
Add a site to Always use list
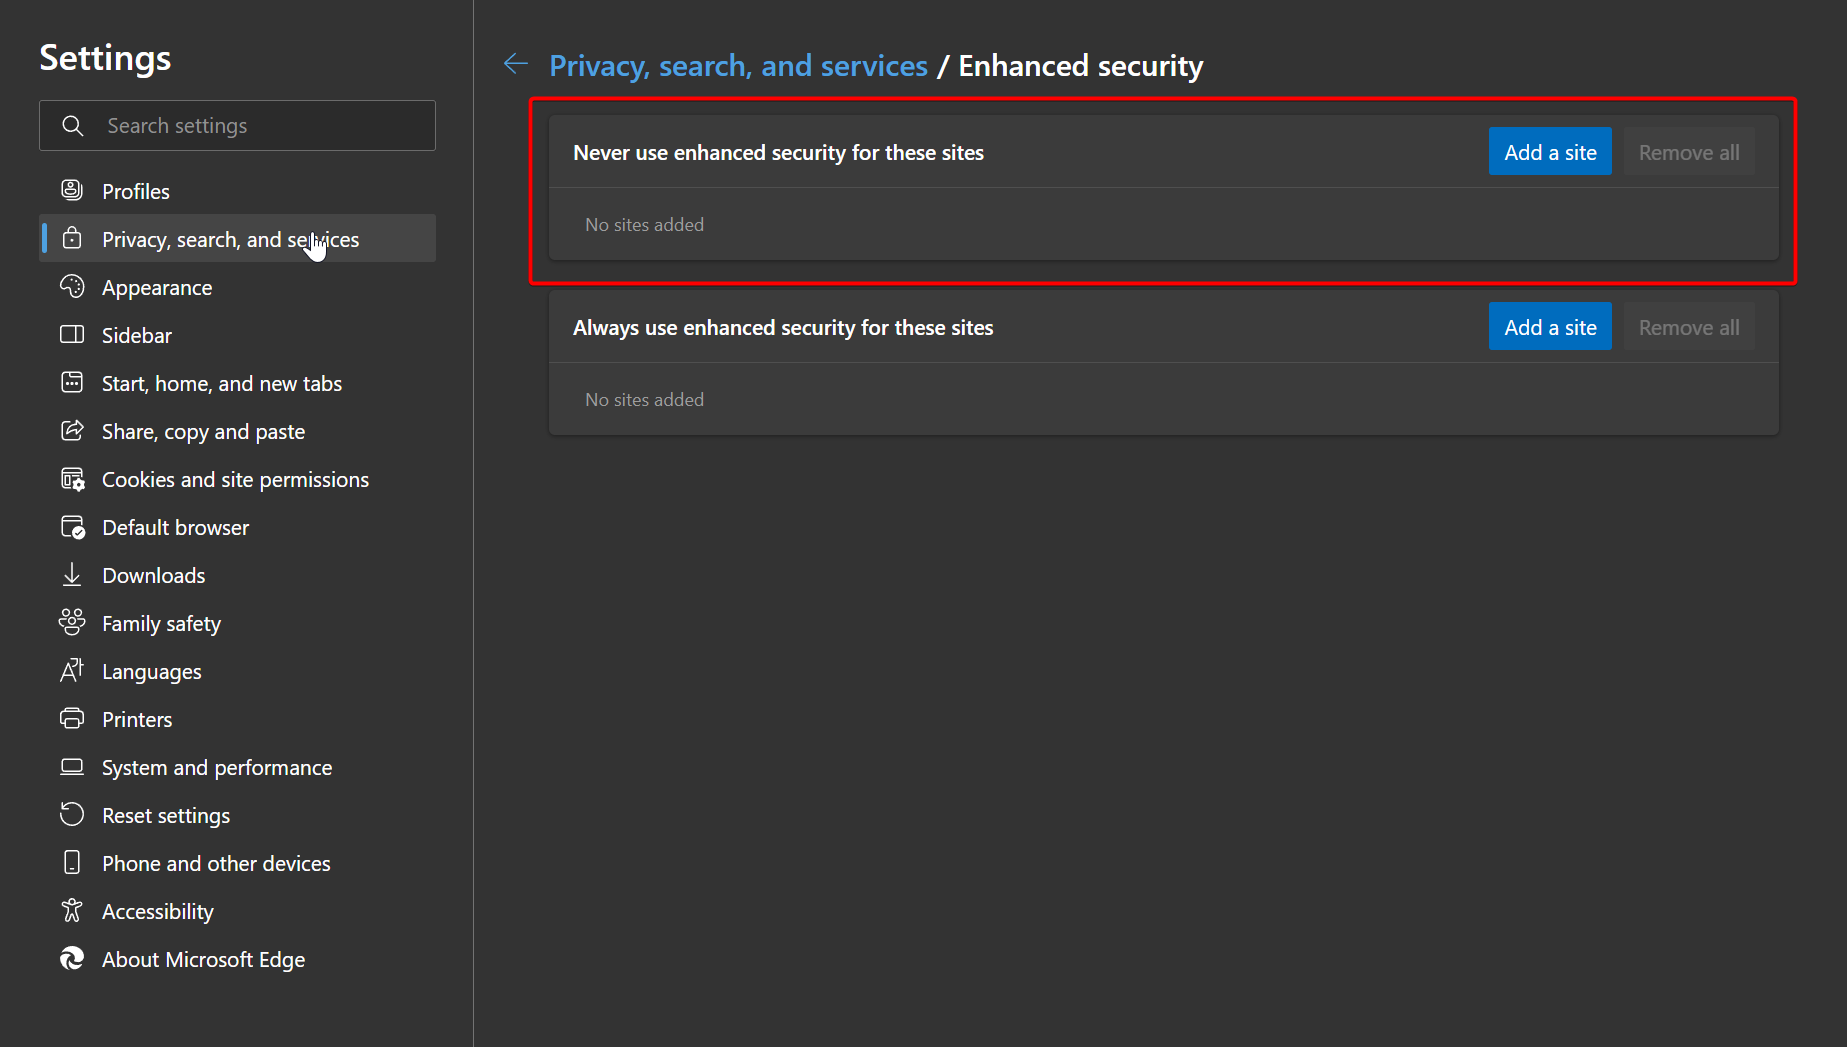click(x=1549, y=327)
